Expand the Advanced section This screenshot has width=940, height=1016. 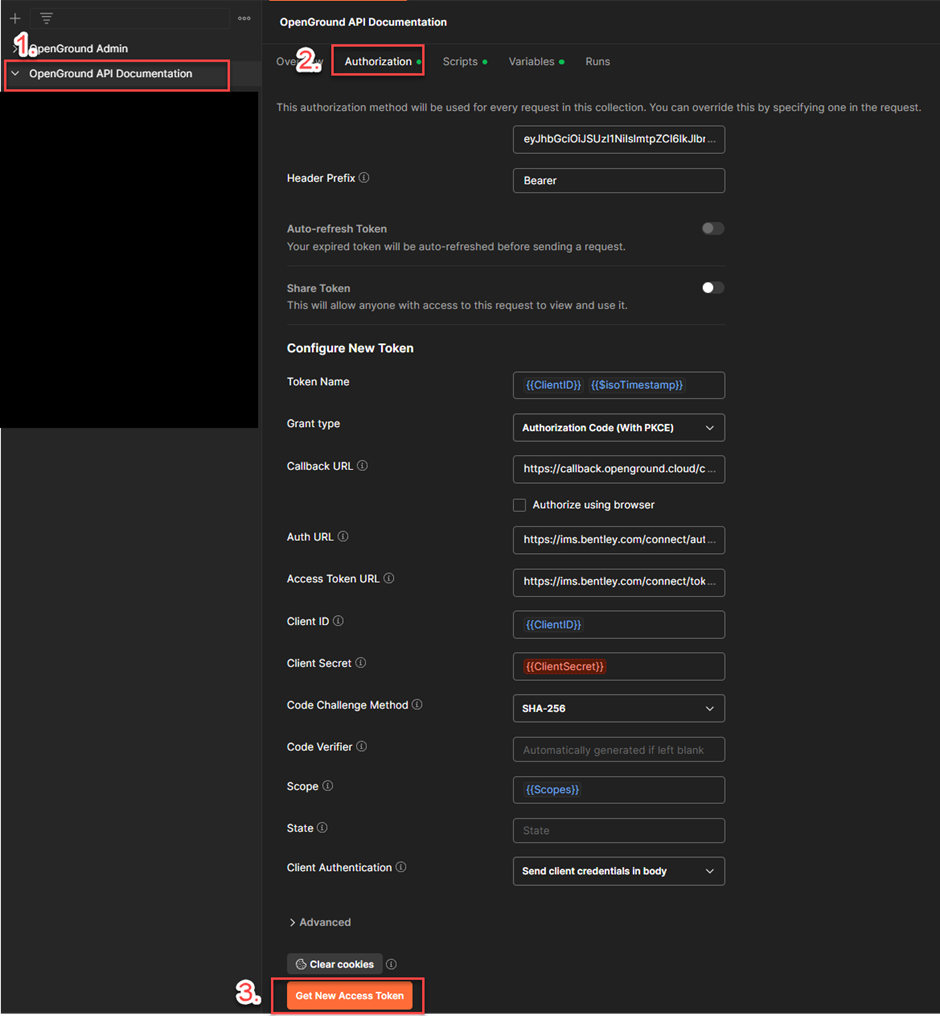pyautogui.click(x=320, y=922)
